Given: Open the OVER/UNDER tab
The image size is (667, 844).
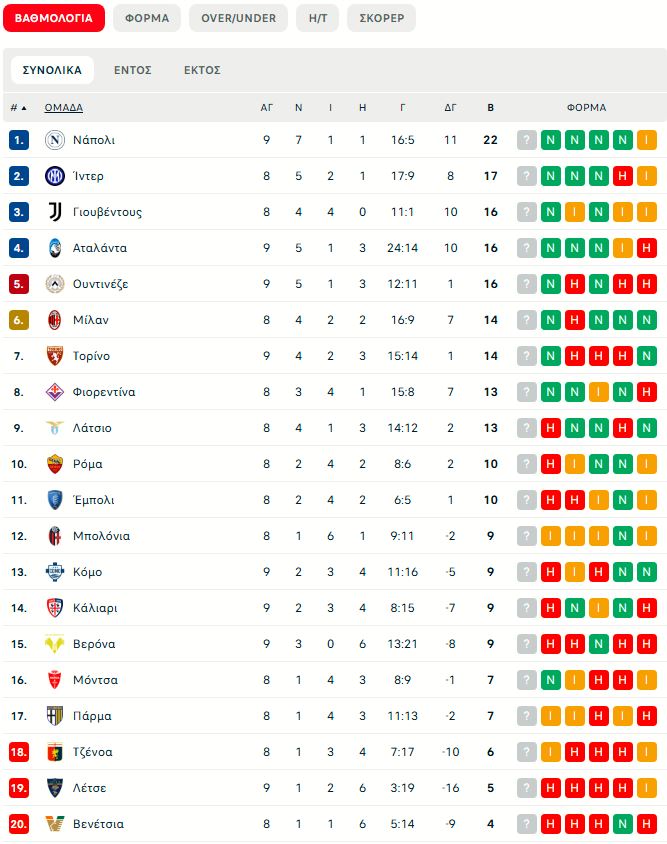Looking at the screenshot, I should [238, 18].
